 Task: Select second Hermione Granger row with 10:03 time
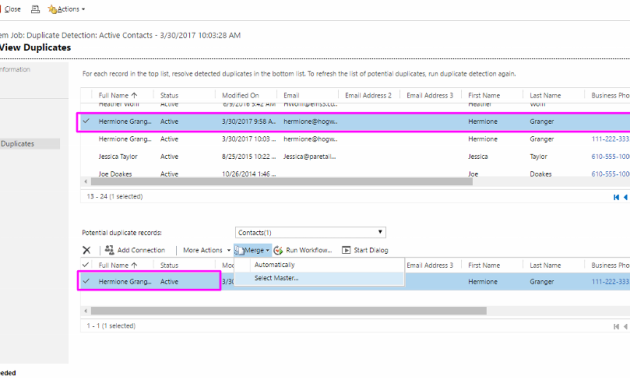coord(355,139)
